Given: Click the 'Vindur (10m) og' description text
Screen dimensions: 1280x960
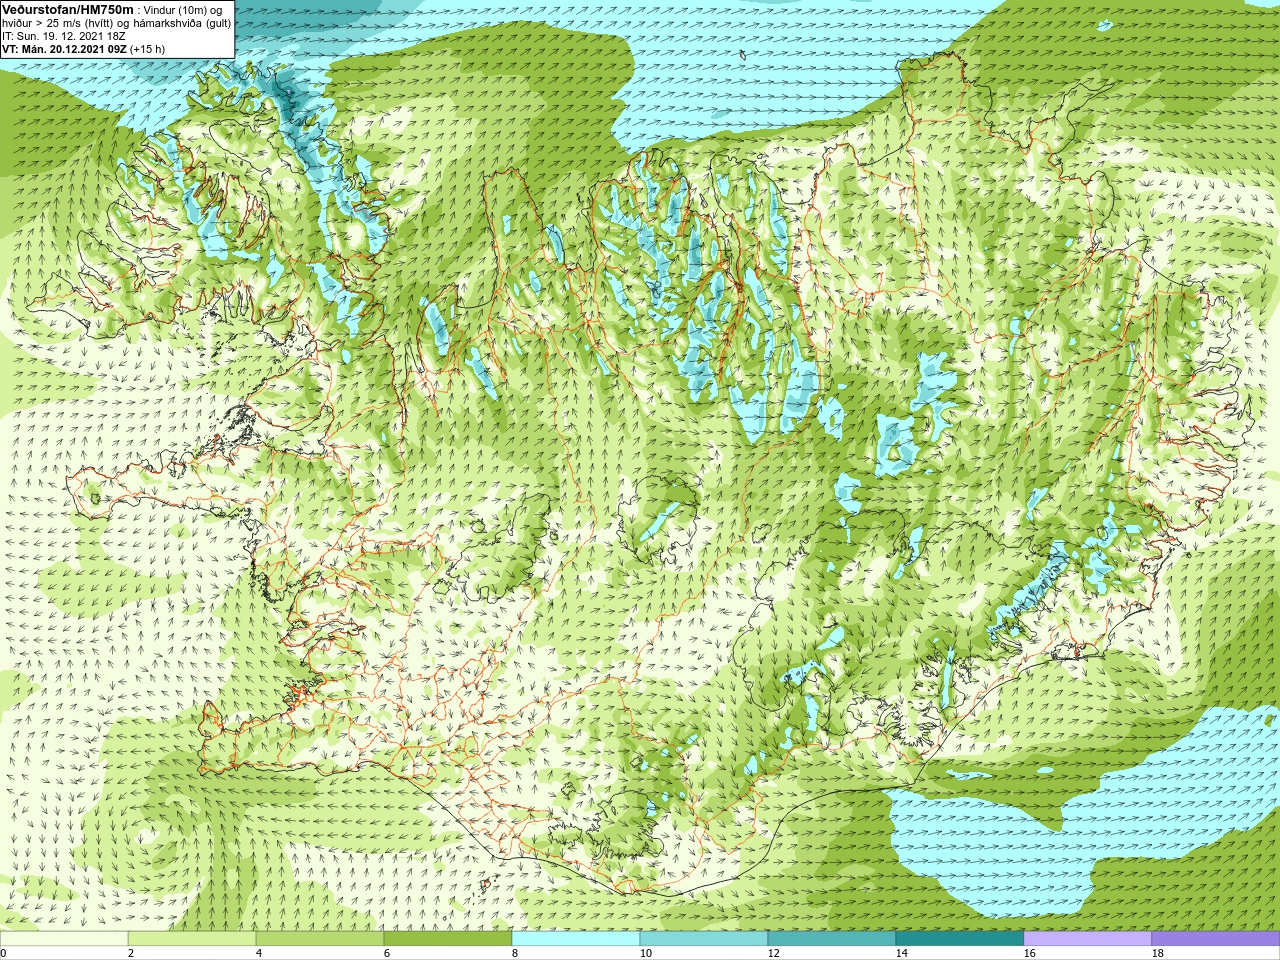Looking at the screenshot, I should click(185, 10).
